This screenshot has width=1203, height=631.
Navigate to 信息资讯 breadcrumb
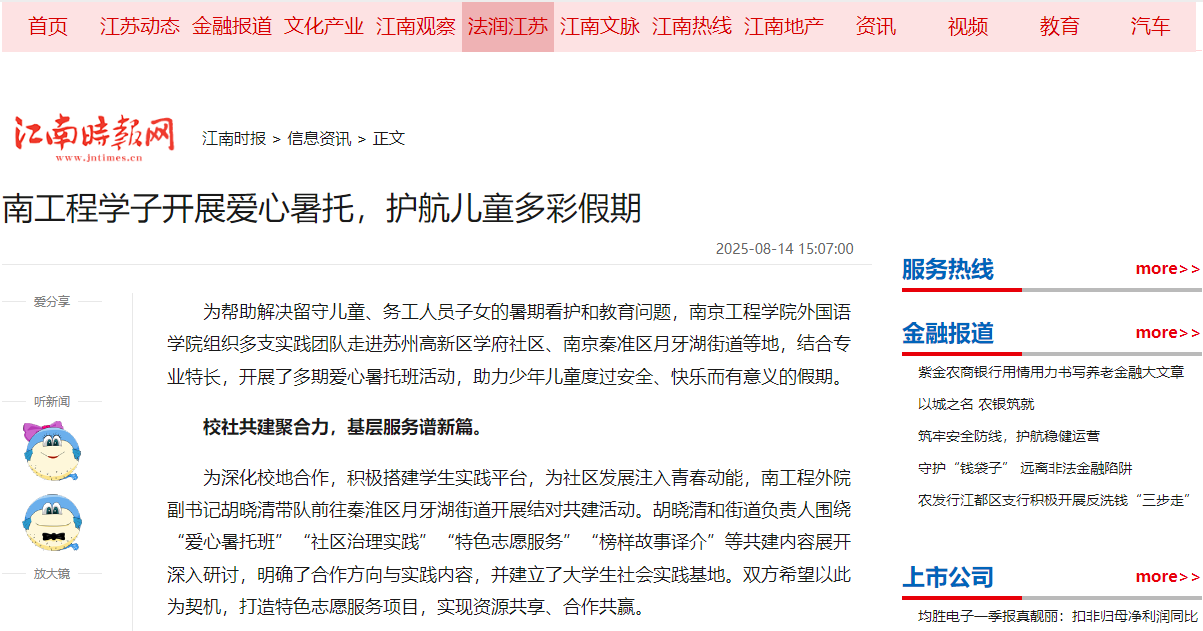tap(319, 139)
